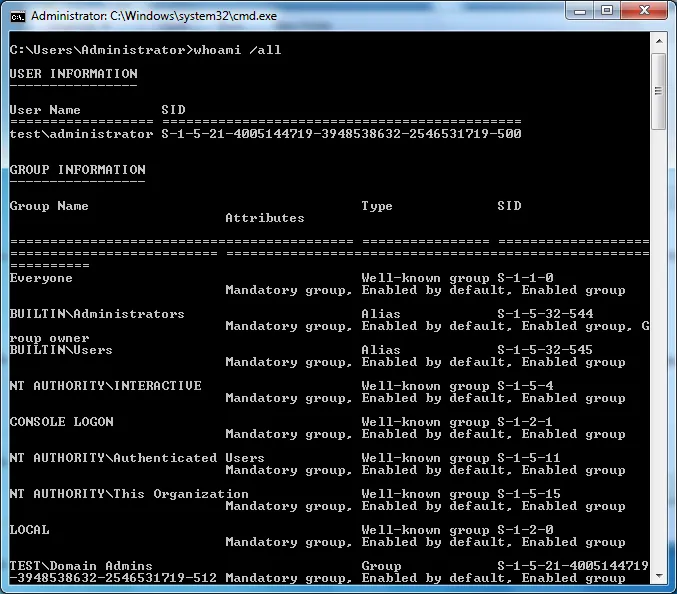677x594 pixels.
Task: Close the Administrator cmd.exe window
Action: pyautogui.click(x=644, y=12)
